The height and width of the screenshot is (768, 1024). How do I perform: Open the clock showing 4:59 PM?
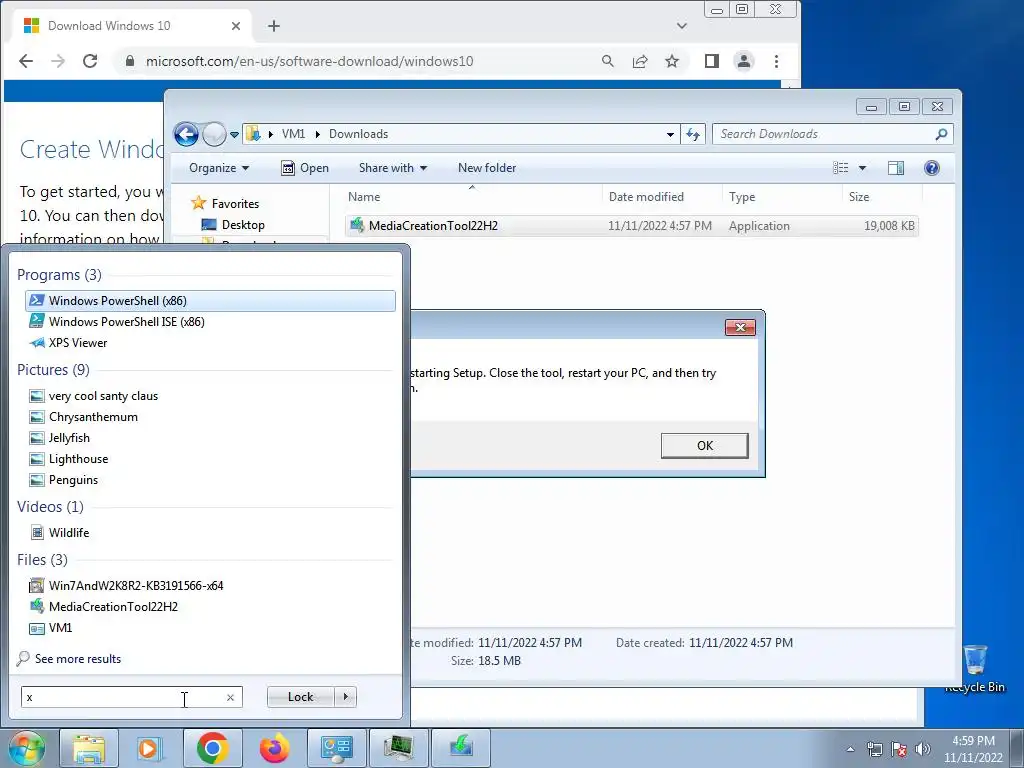[x=973, y=749]
